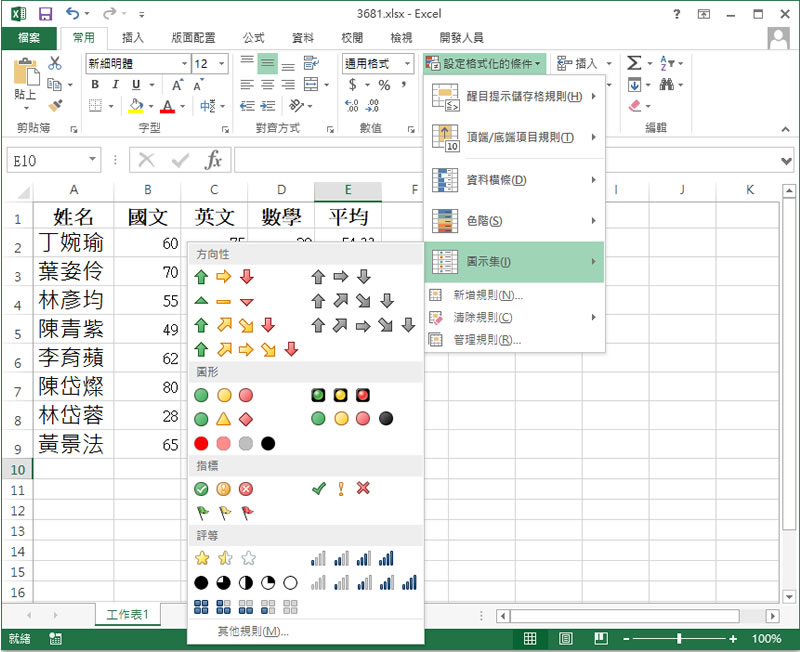Switch to Normal view in status bar

(530, 638)
